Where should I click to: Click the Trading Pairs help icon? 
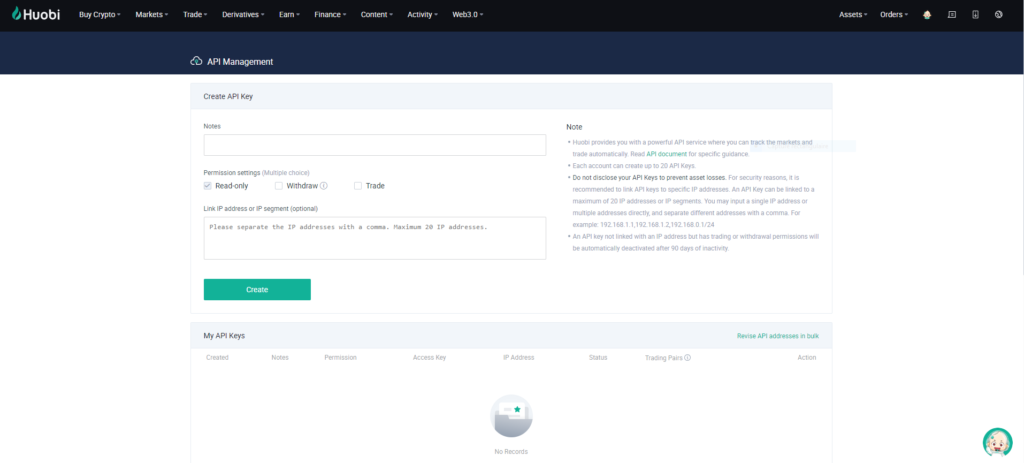[x=688, y=357]
